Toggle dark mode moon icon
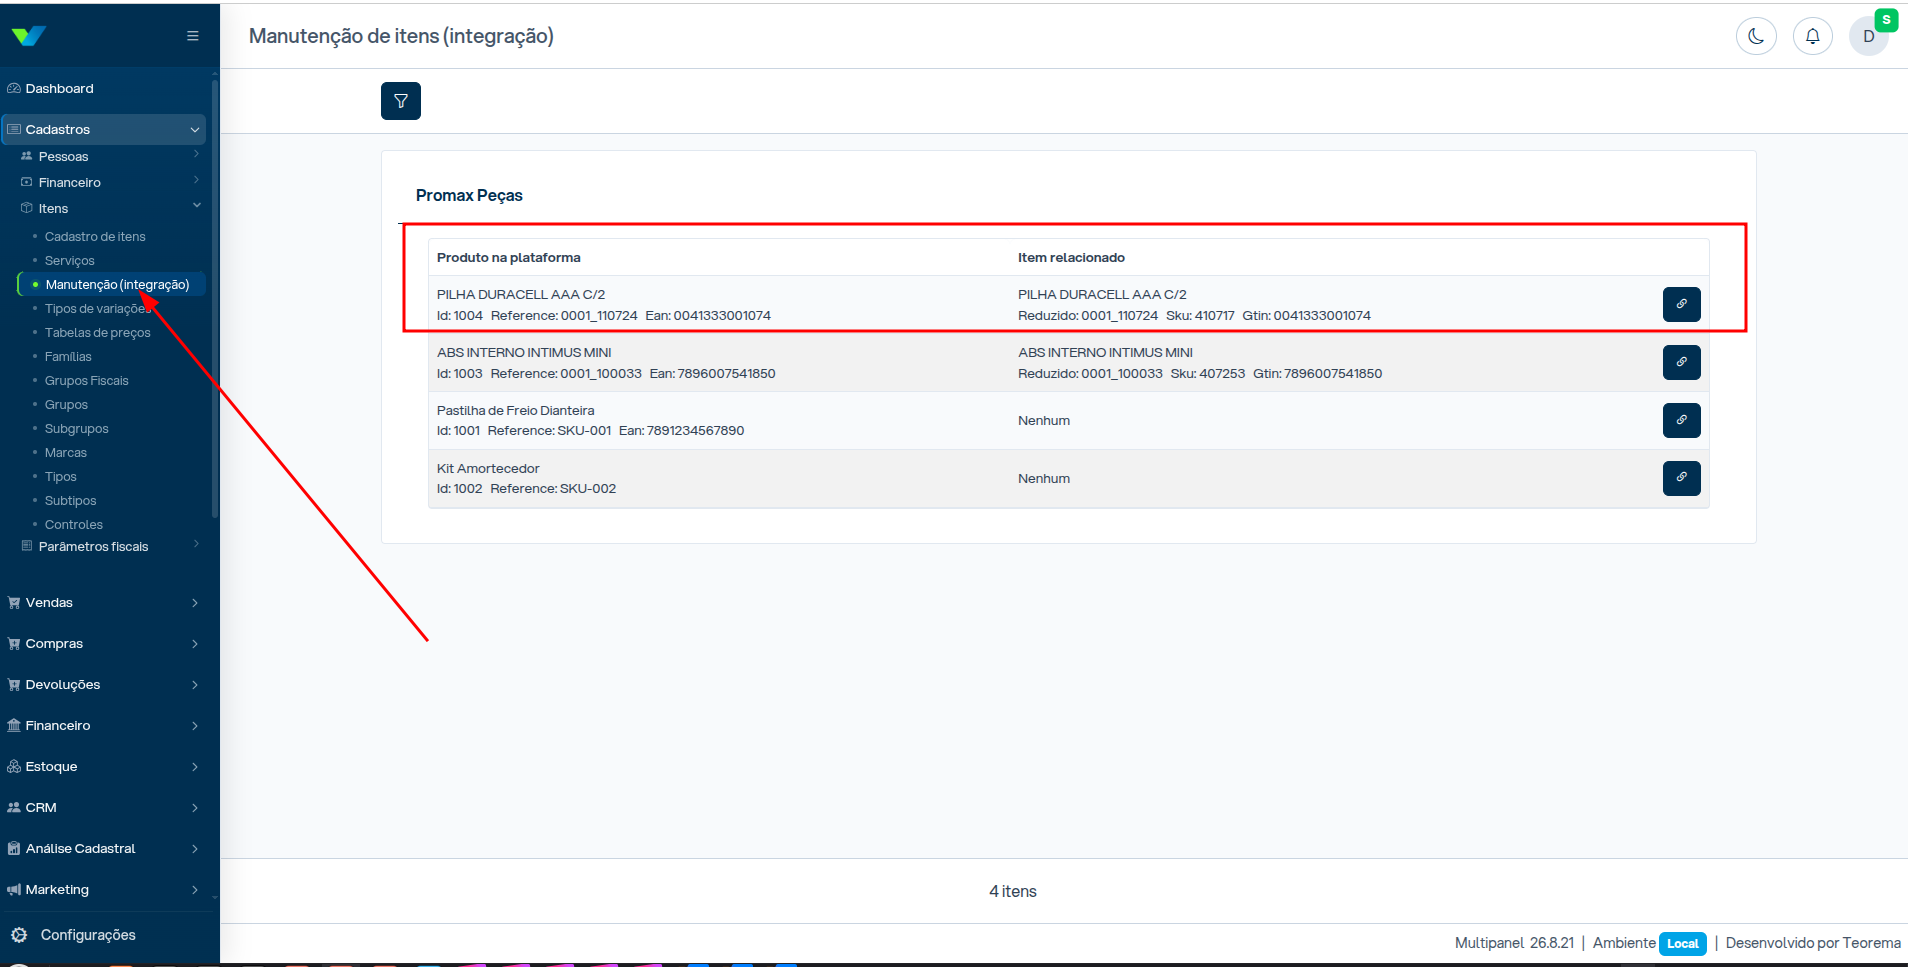Image resolution: width=1908 pixels, height=967 pixels. point(1756,36)
